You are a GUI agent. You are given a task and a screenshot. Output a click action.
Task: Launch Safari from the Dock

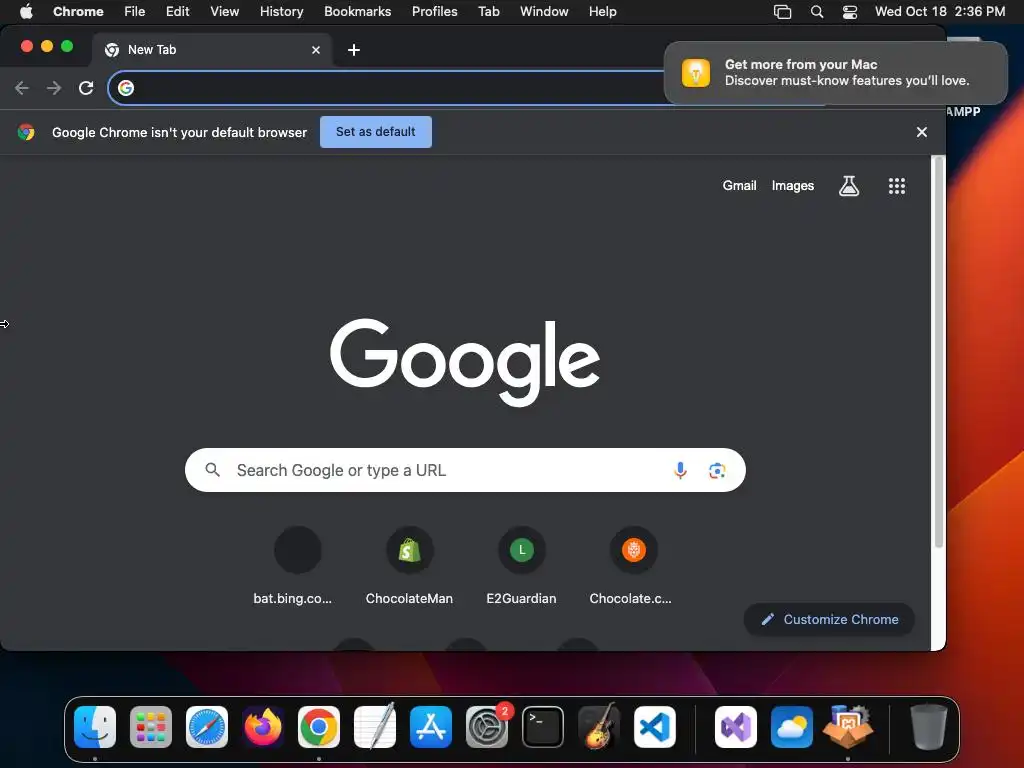[x=207, y=727]
